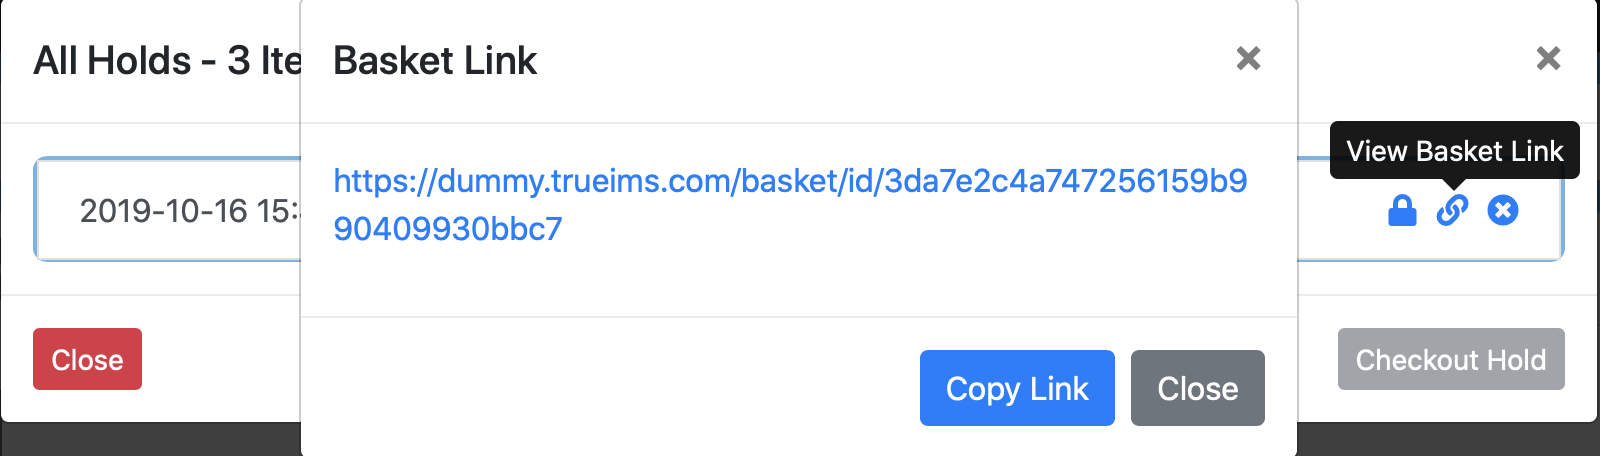The height and width of the screenshot is (456, 1600).
Task: Close the All Holds dialog using its X
Action: (x=1548, y=59)
